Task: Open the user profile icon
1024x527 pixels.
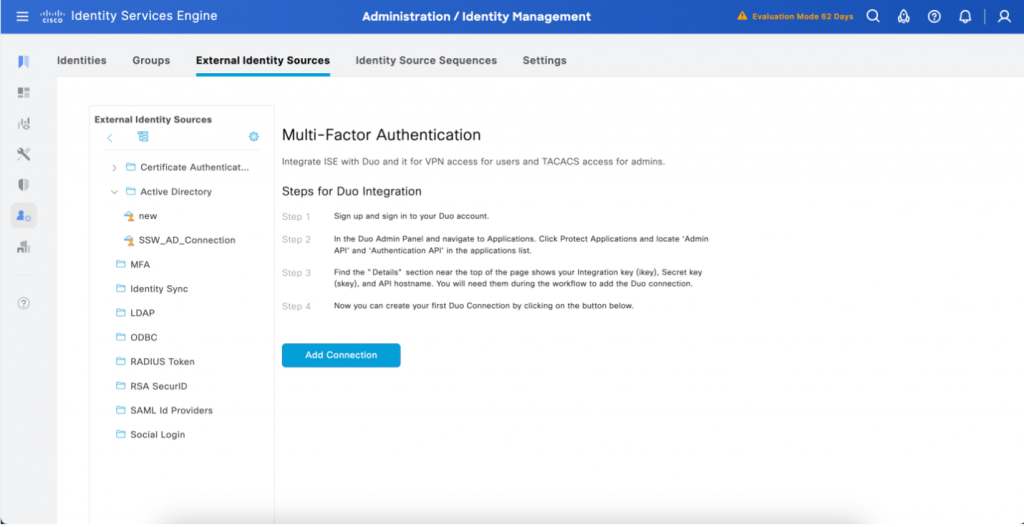Action: pos(1004,17)
